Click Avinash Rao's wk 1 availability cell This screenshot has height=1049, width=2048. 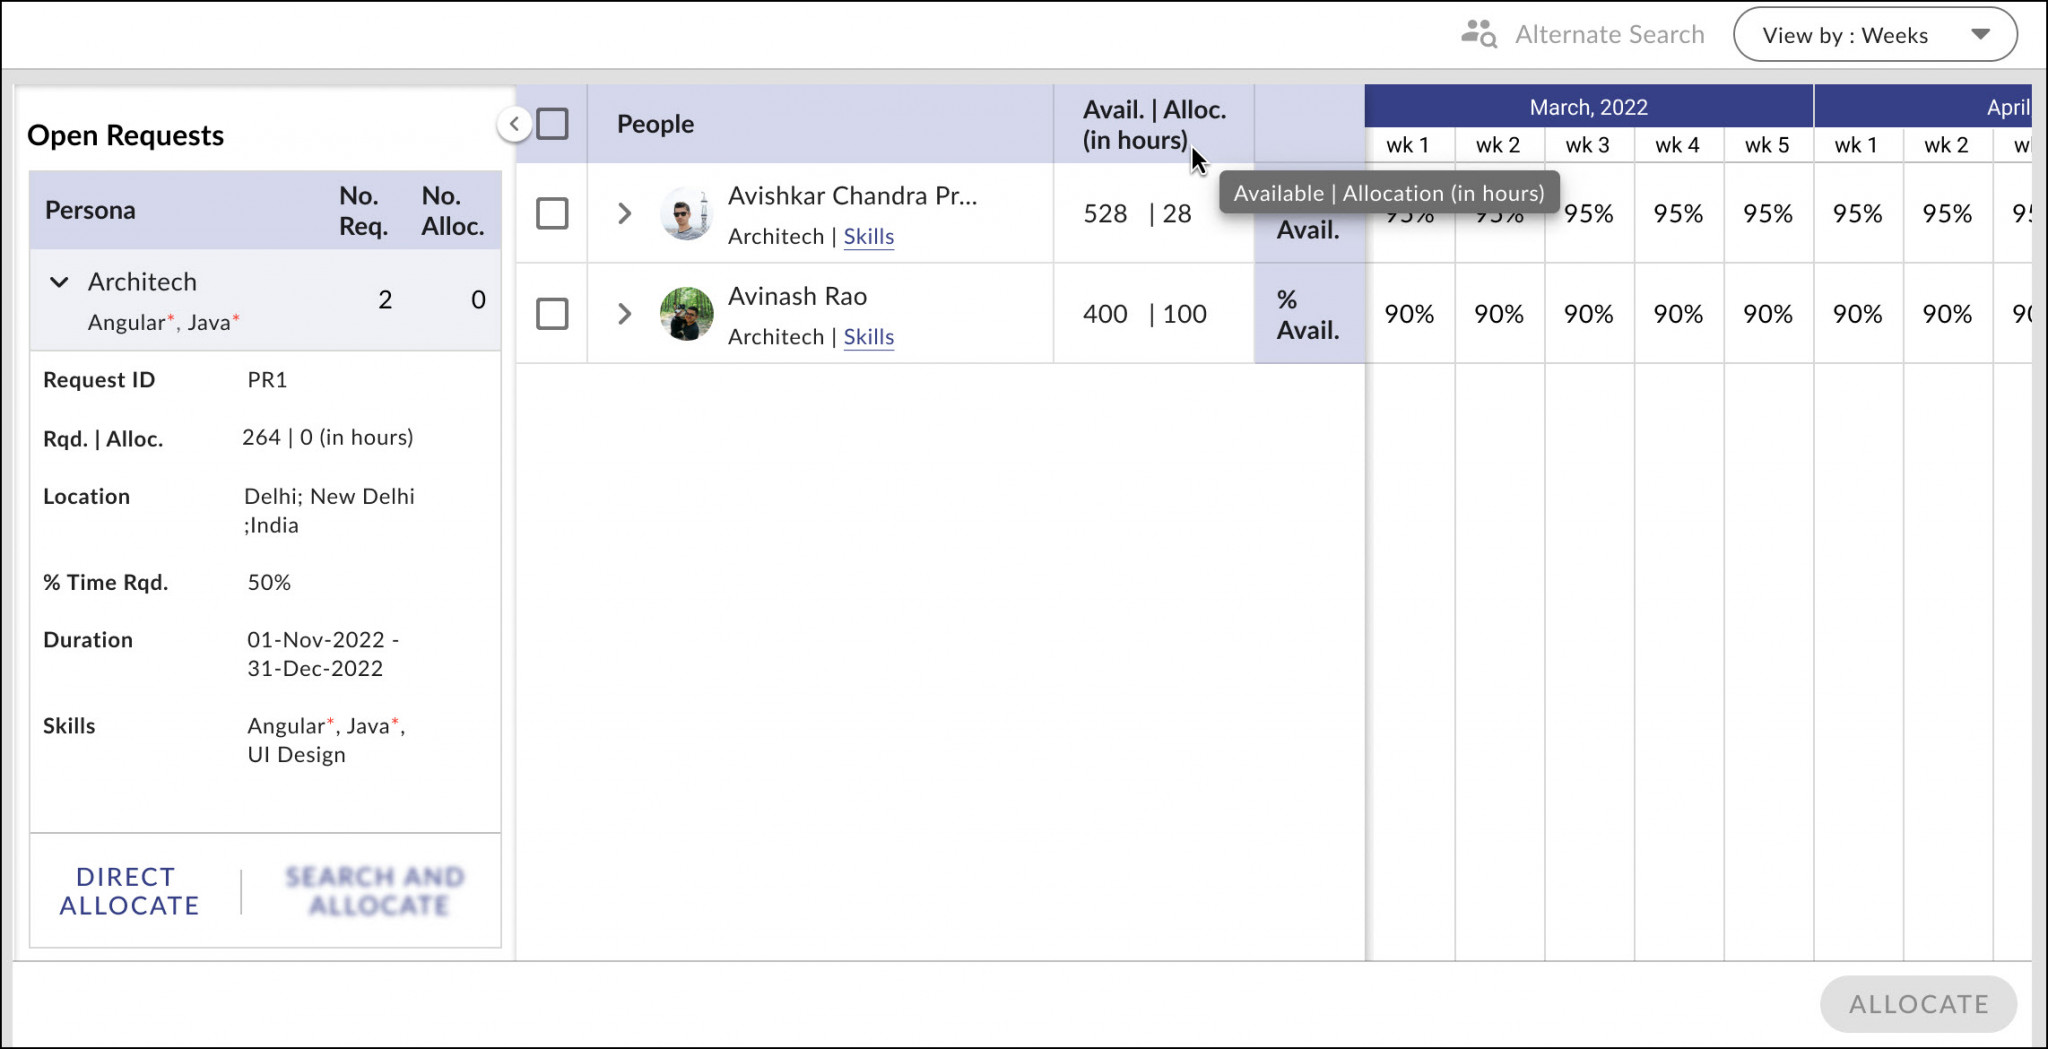point(1409,313)
